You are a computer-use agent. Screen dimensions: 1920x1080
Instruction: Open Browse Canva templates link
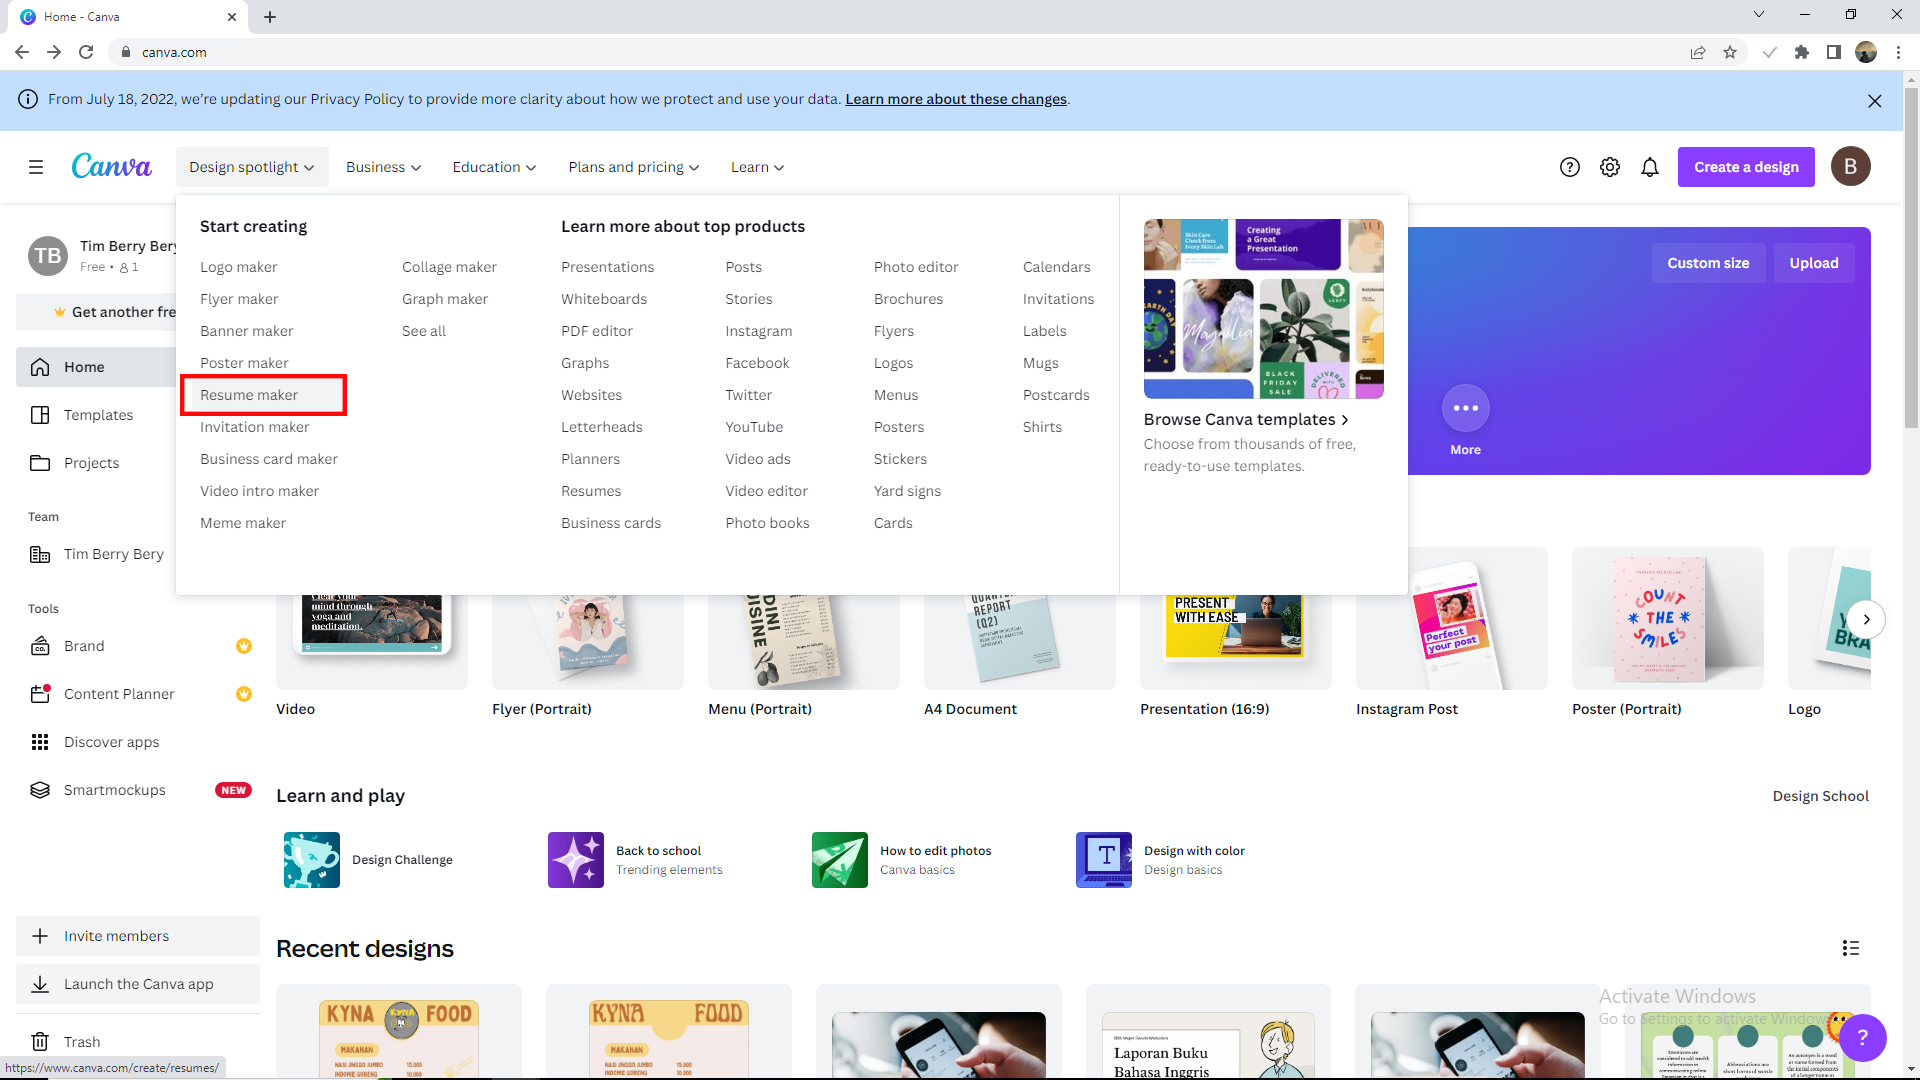pyautogui.click(x=1246, y=419)
